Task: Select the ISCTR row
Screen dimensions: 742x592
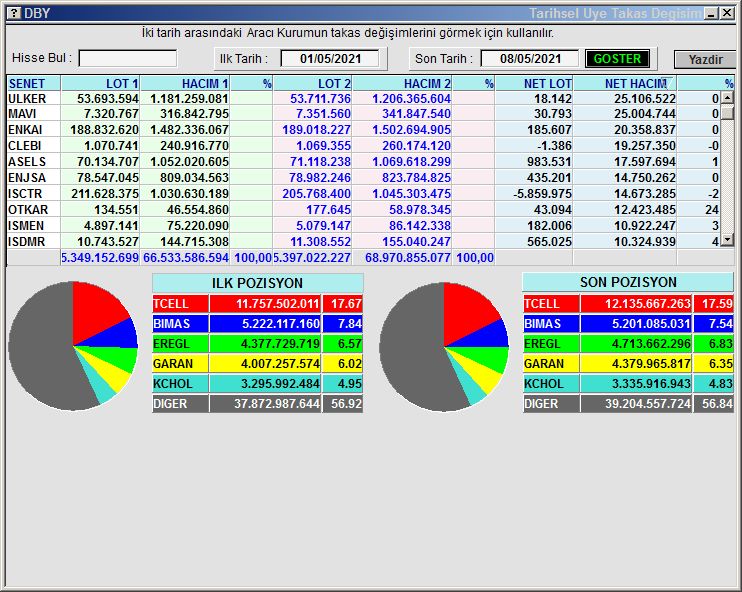Action: [x=363, y=194]
